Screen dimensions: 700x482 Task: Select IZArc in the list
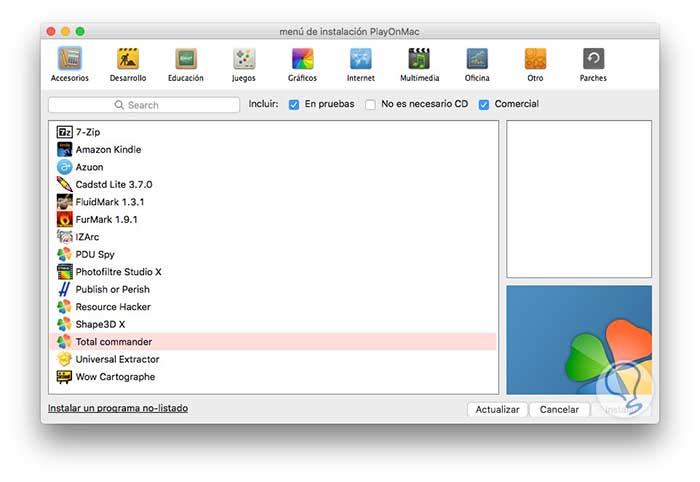(x=88, y=237)
